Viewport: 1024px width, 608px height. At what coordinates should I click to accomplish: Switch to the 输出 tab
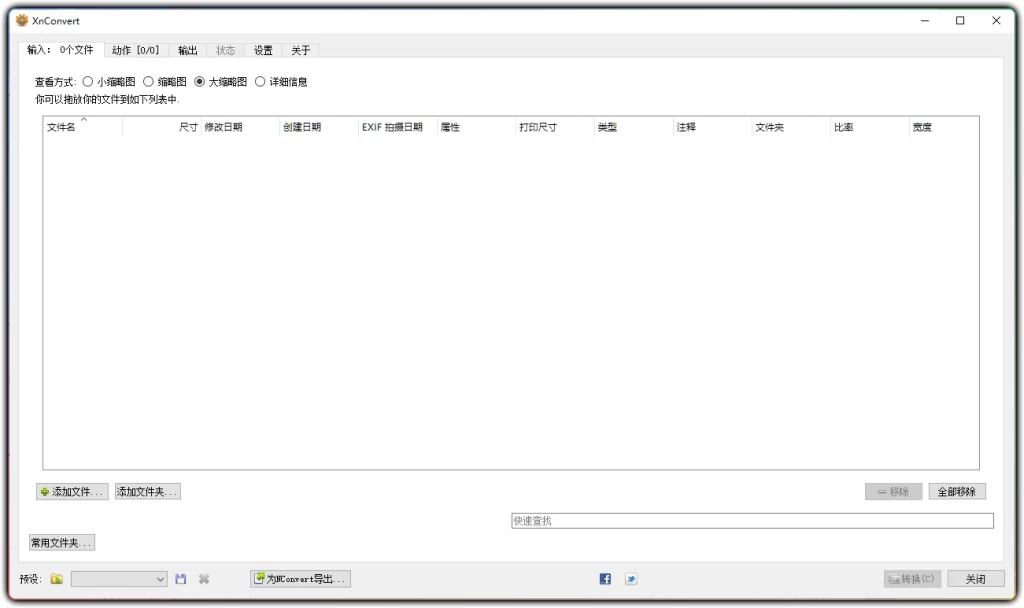point(188,50)
